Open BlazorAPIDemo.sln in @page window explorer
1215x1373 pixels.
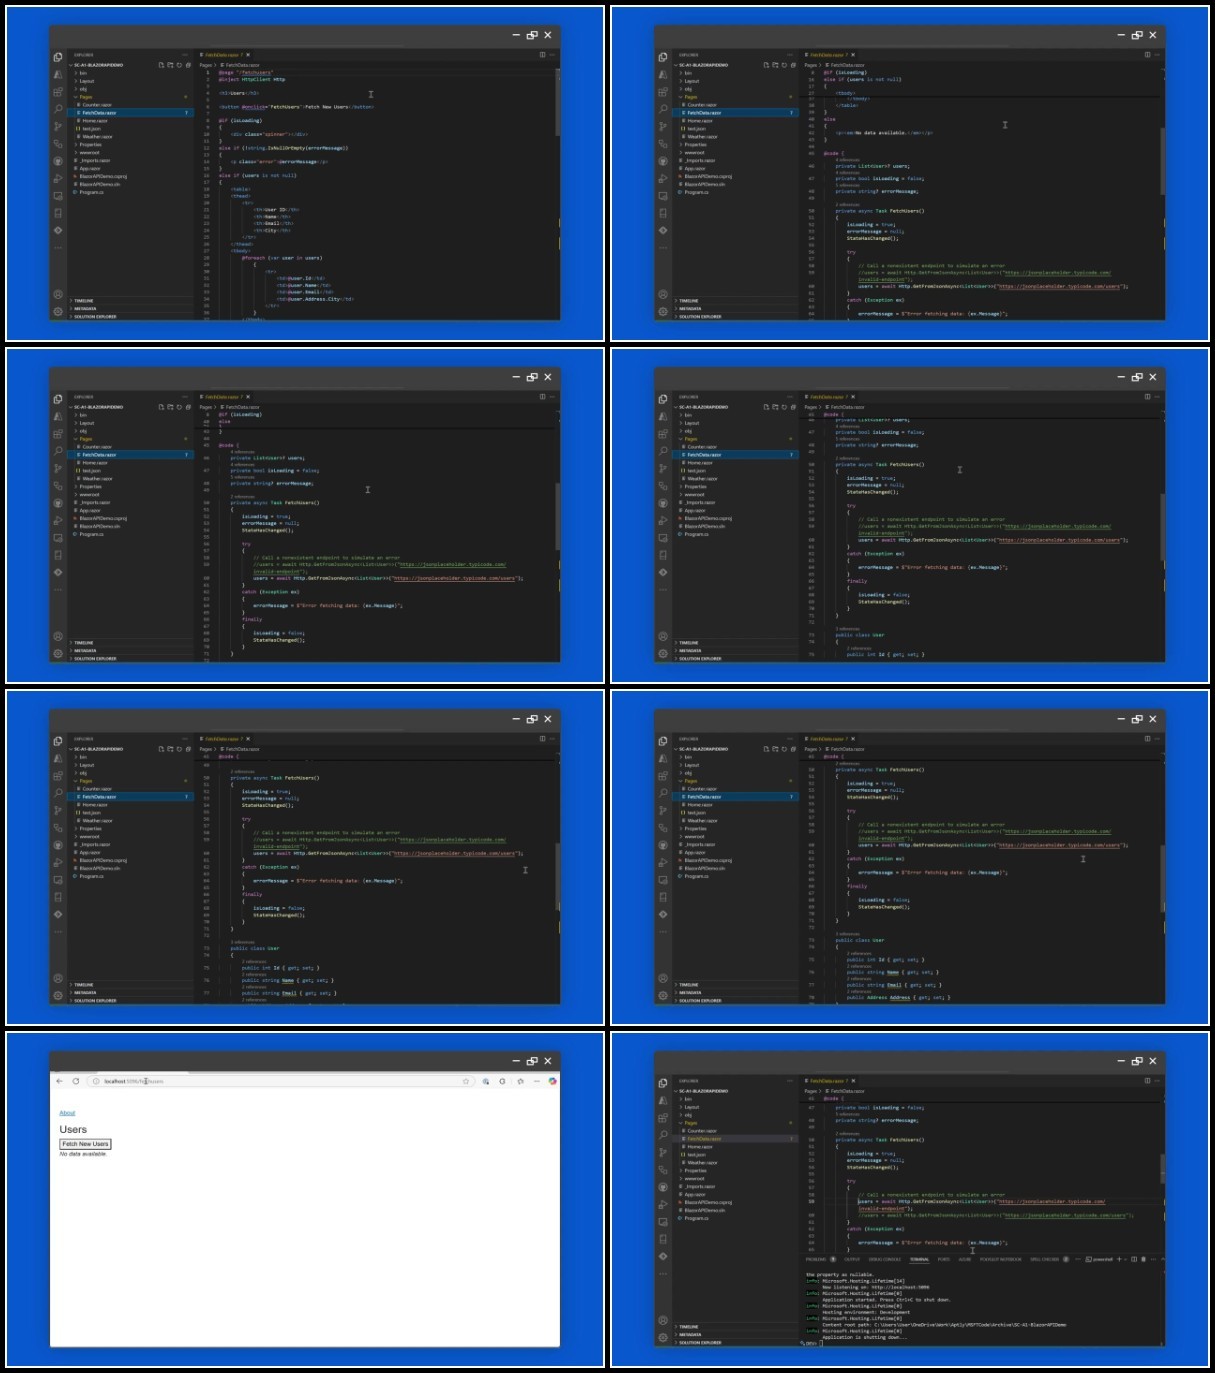(130, 184)
